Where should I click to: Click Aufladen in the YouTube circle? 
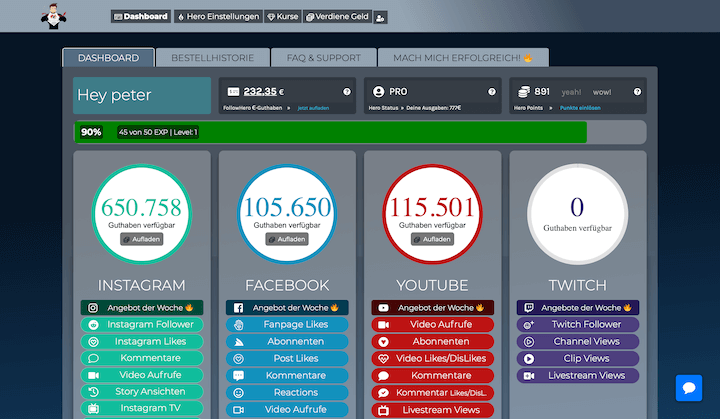(x=433, y=239)
